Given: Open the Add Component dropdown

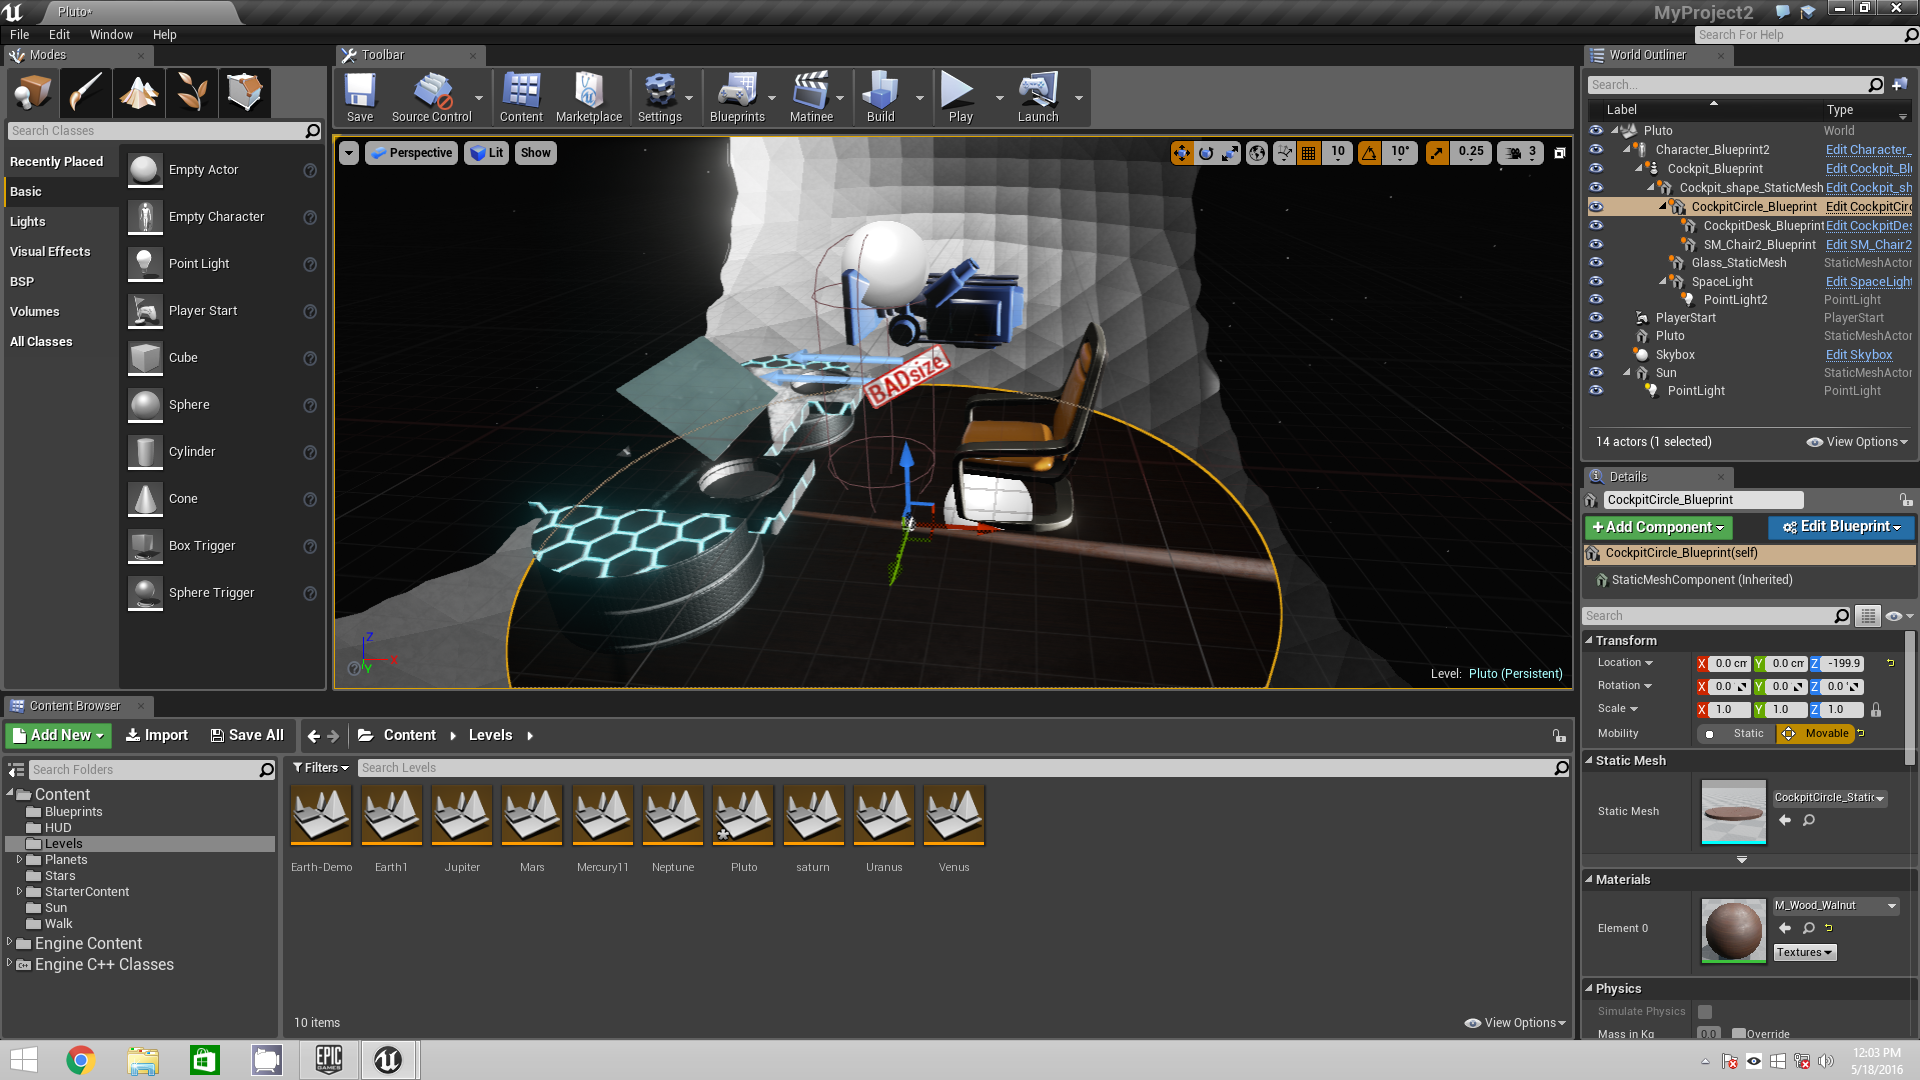Looking at the screenshot, I should click(1658, 528).
